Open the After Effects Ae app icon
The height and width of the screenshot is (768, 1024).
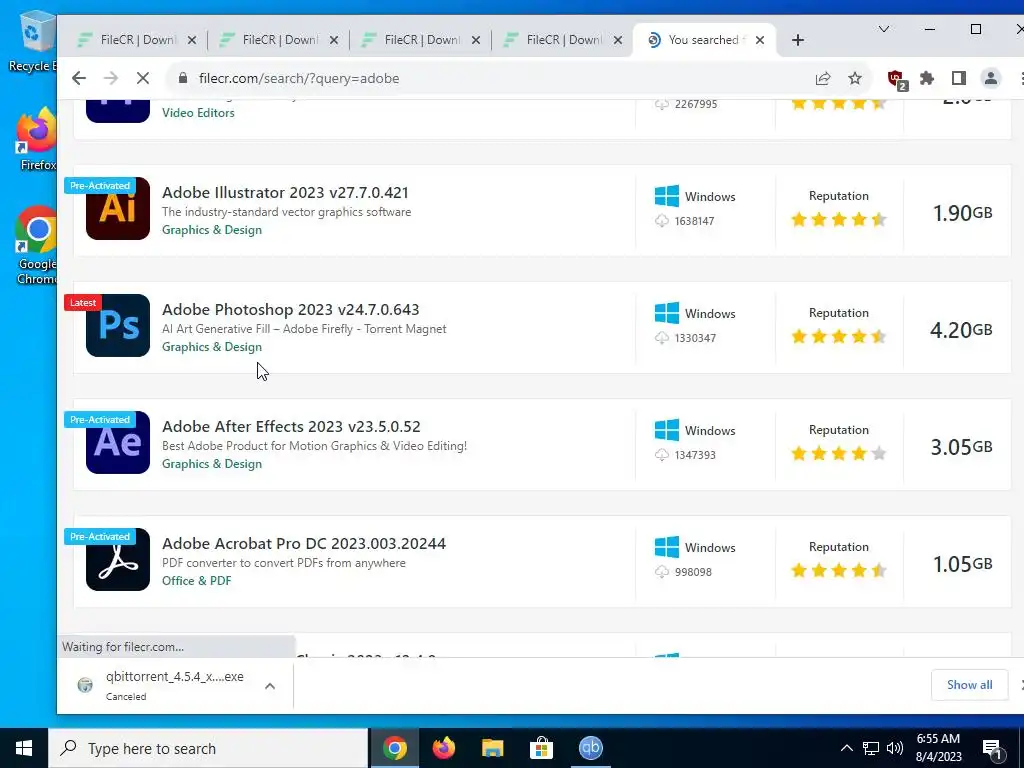118,442
